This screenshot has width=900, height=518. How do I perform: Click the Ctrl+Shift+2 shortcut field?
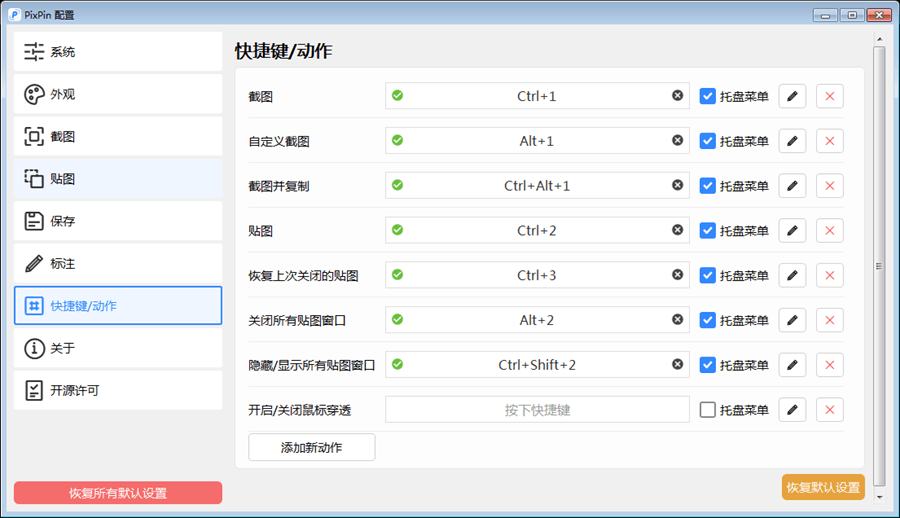tap(537, 365)
